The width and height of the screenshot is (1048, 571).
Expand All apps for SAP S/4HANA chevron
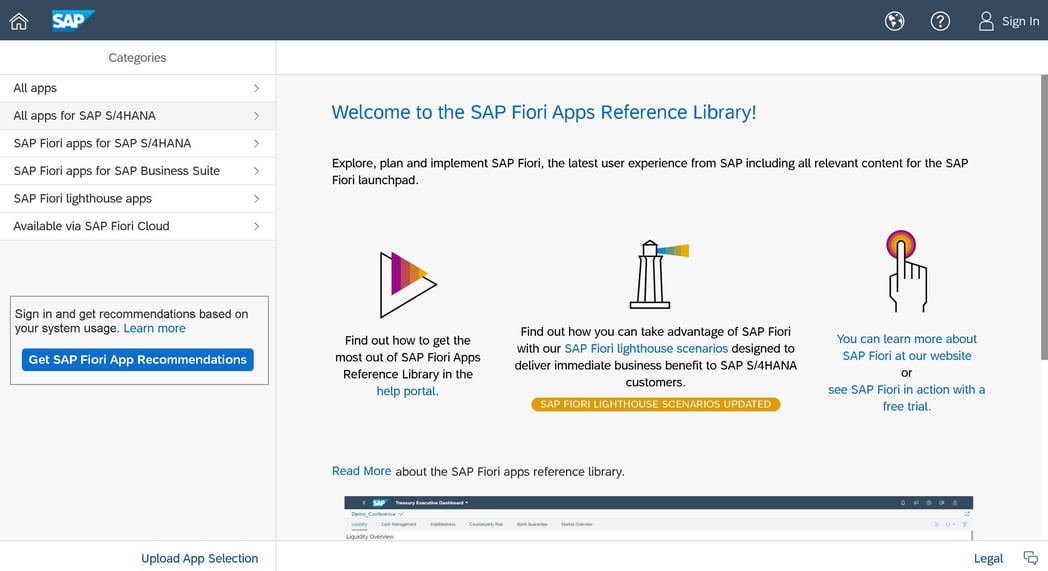click(256, 116)
